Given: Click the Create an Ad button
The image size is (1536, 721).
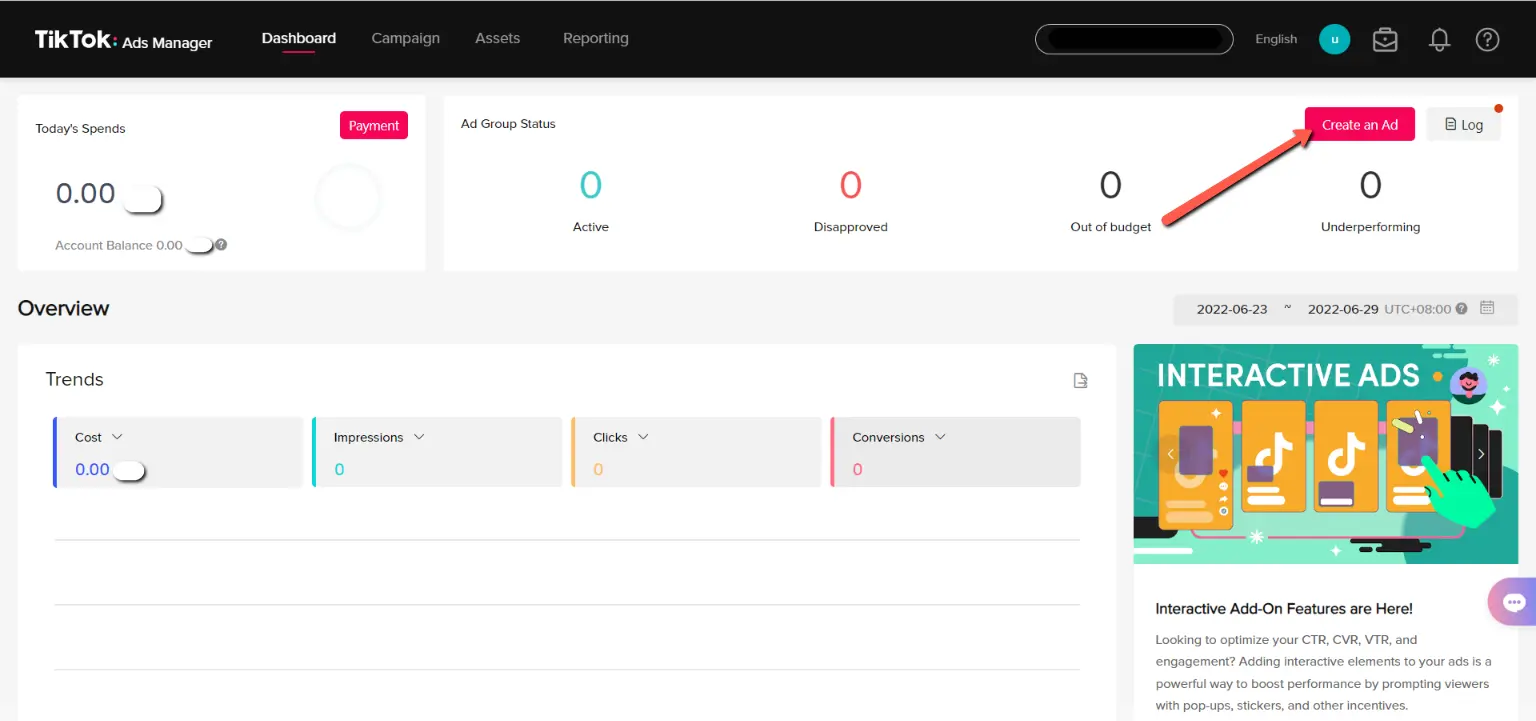Looking at the screenshot, I should tap(1359, 125).
